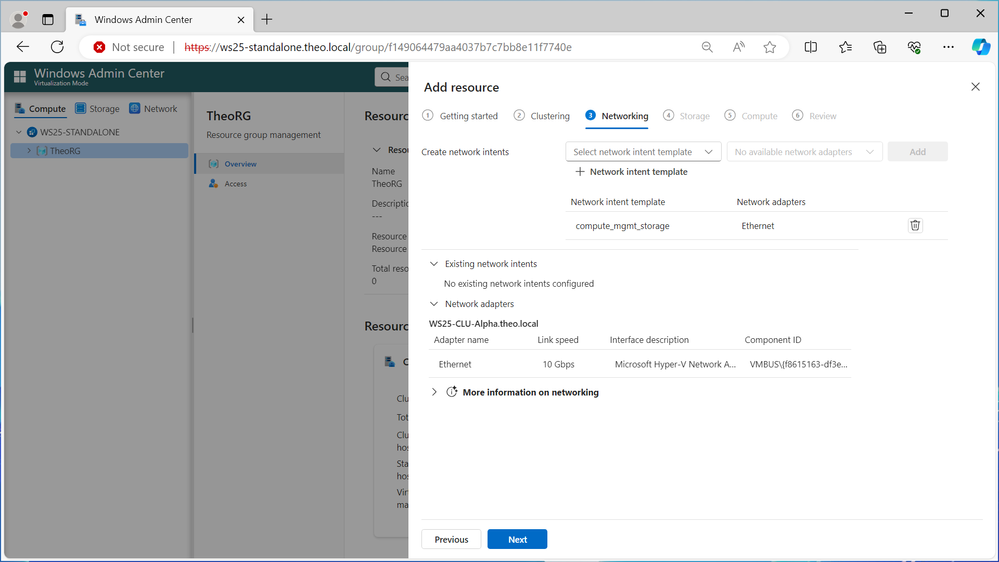Collapse the Network adapters section

[434, 304]
